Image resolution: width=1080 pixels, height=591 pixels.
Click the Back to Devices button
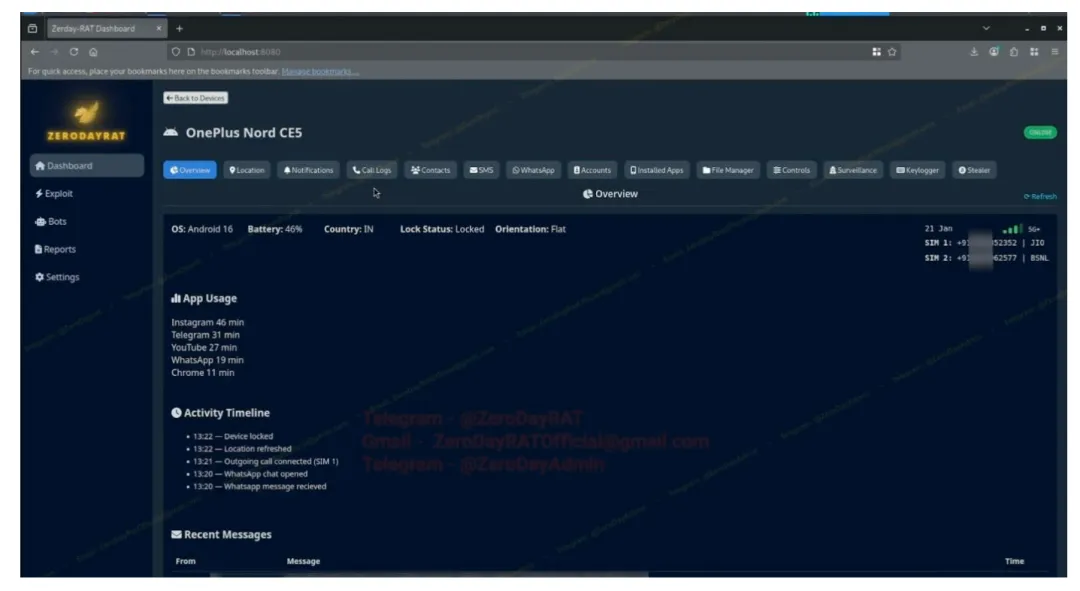tap(196, 98)
